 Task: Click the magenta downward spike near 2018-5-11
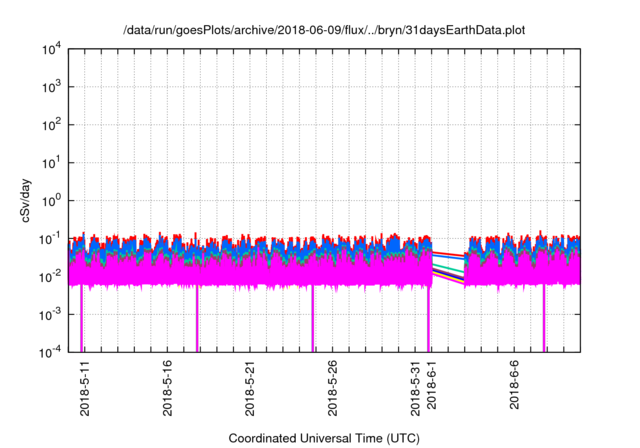point(81,320)
